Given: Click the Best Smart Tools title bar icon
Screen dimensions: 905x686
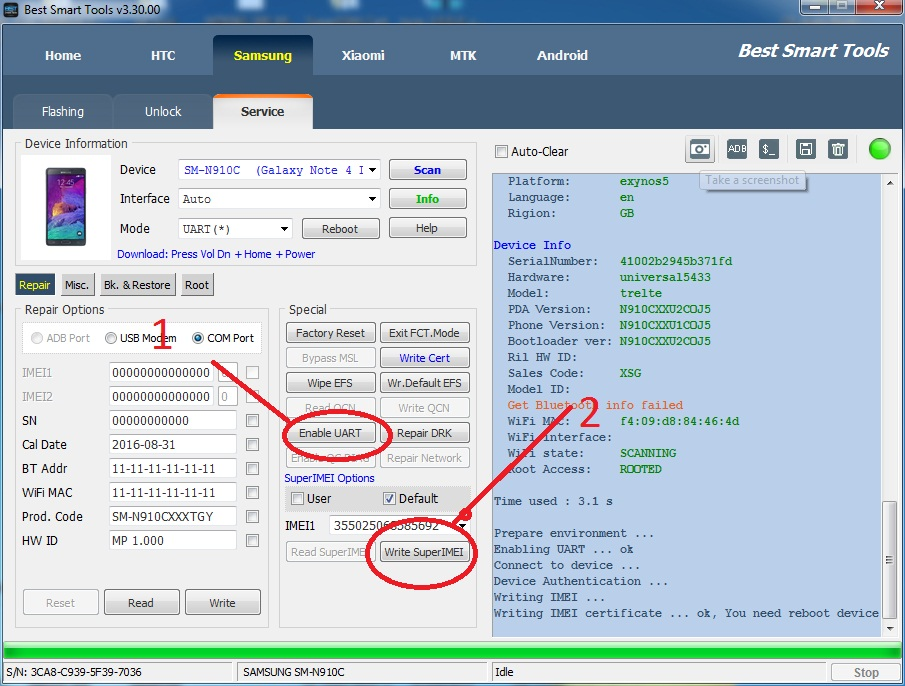Looking at the screenshot, I should (x=10, y=9).
